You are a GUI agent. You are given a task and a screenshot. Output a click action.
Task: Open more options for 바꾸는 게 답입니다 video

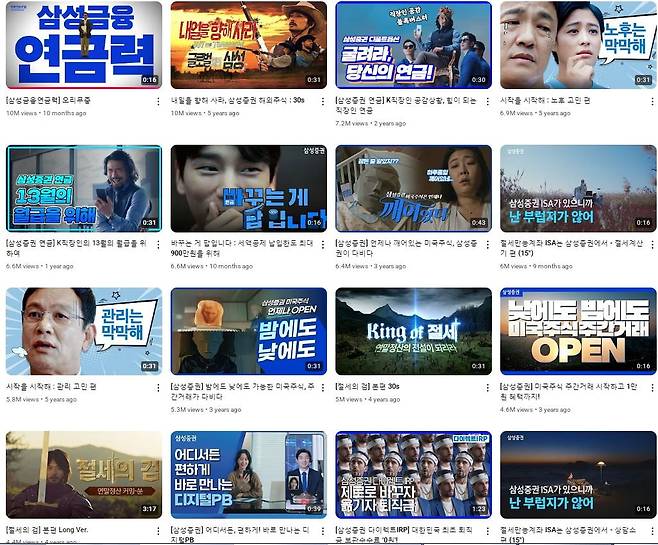click(x=323, y=245)
